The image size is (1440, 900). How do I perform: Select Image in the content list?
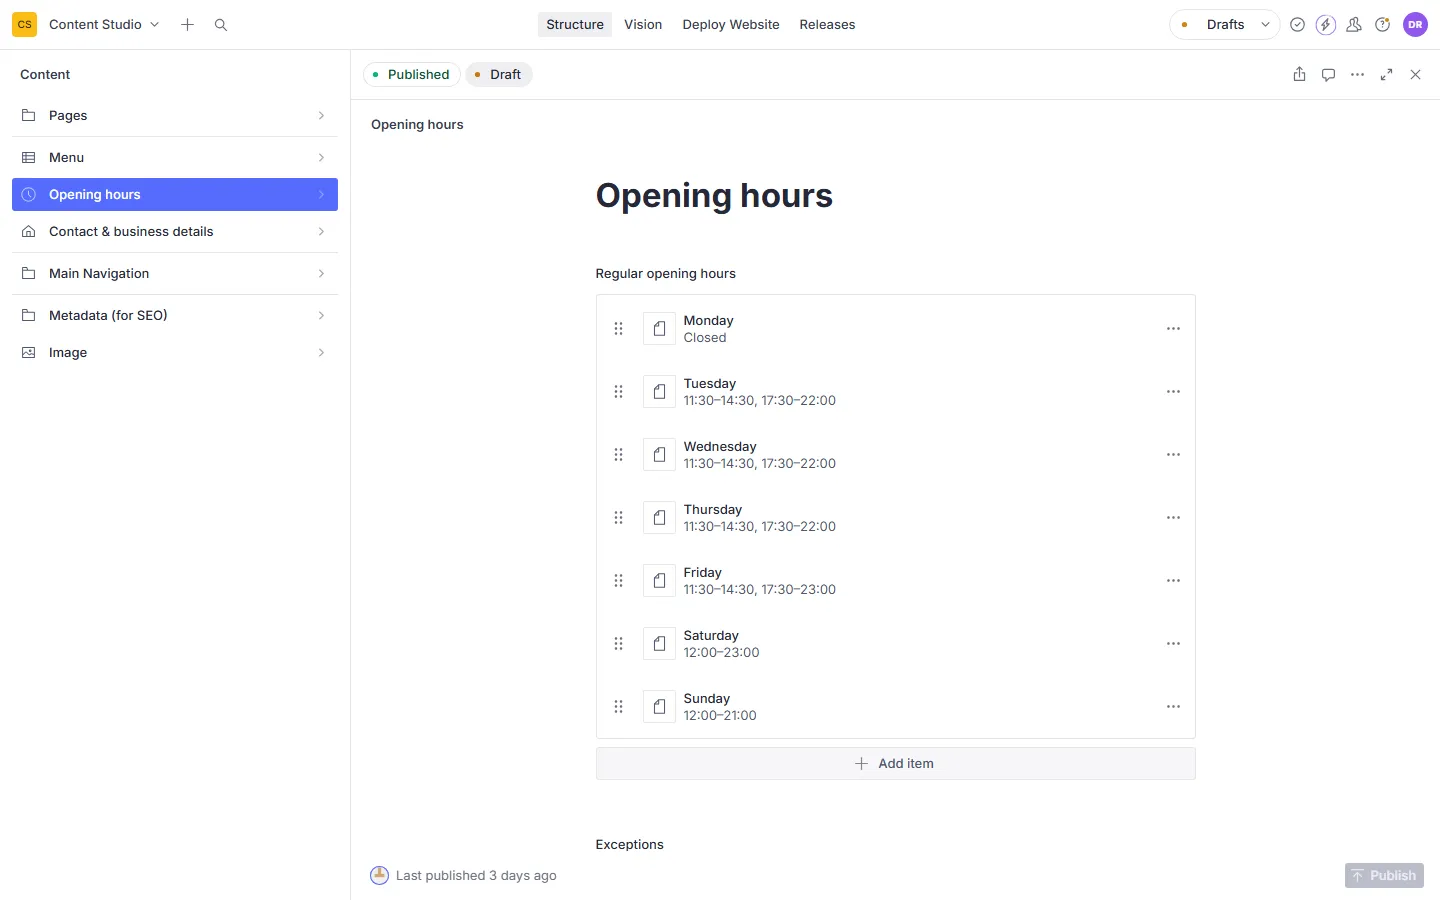pos(175,353)
